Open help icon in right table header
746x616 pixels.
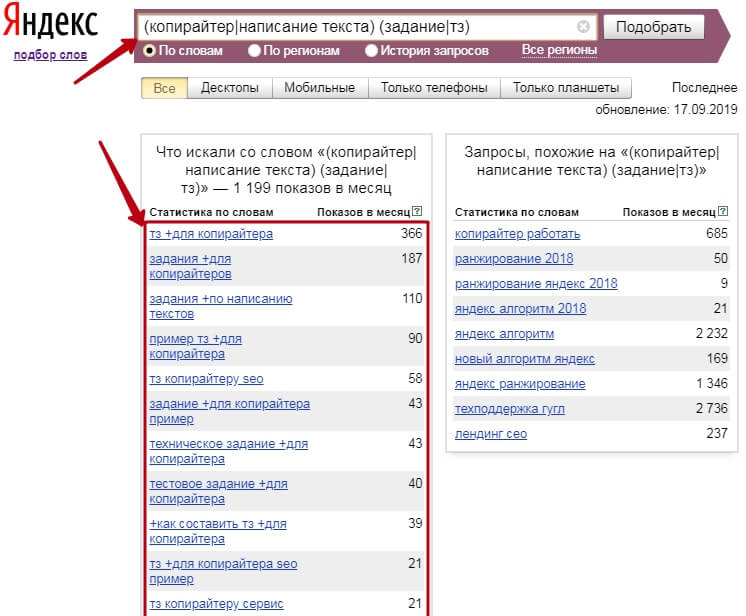(723, 211)
